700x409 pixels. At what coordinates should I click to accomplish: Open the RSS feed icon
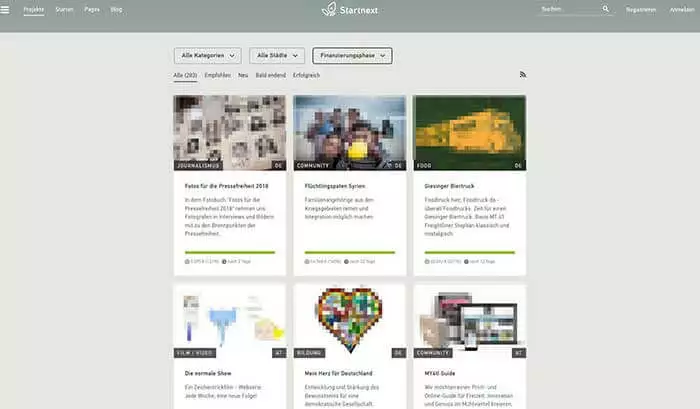(522, 75)
